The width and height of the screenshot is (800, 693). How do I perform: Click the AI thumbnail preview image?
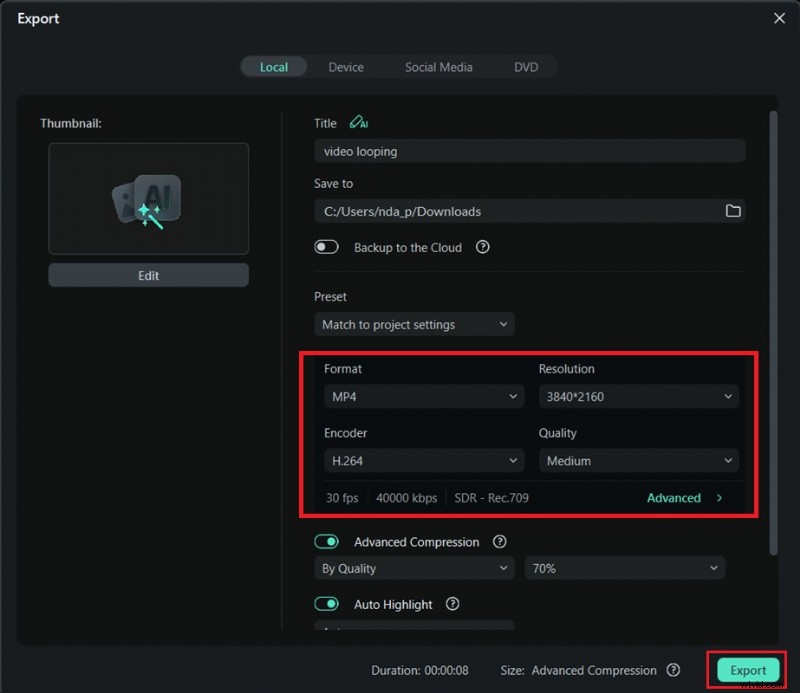click(x=148, y=199)
